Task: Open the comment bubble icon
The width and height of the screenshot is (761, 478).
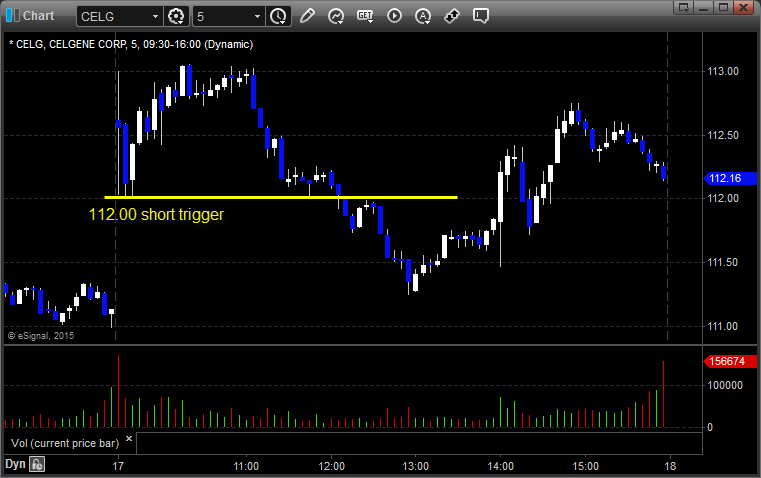Action: click(480, 16)
